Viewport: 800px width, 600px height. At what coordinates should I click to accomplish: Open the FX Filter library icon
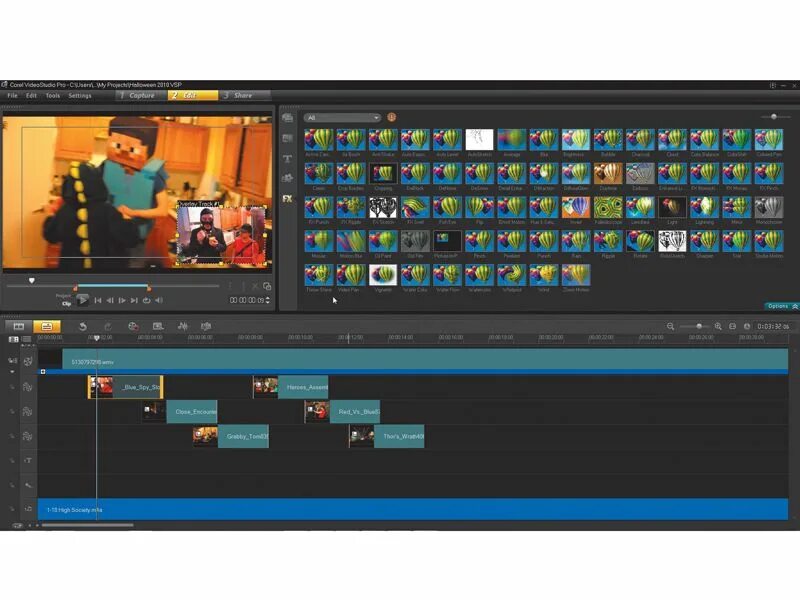pyautogui.click(x=287, y=198)
